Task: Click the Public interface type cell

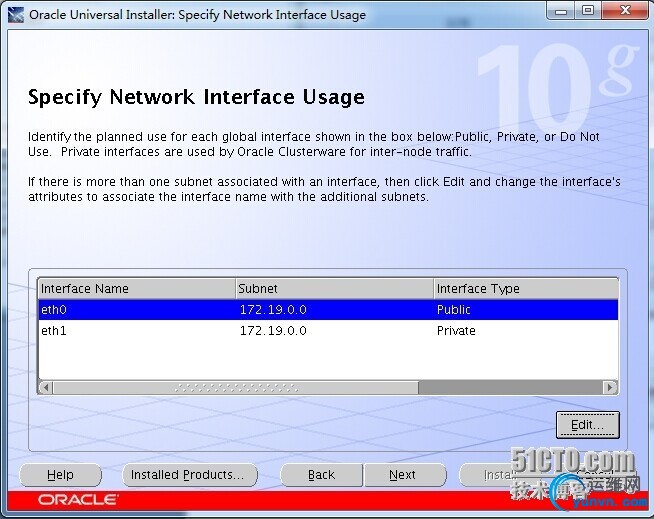Action: [x=526, y=310]
